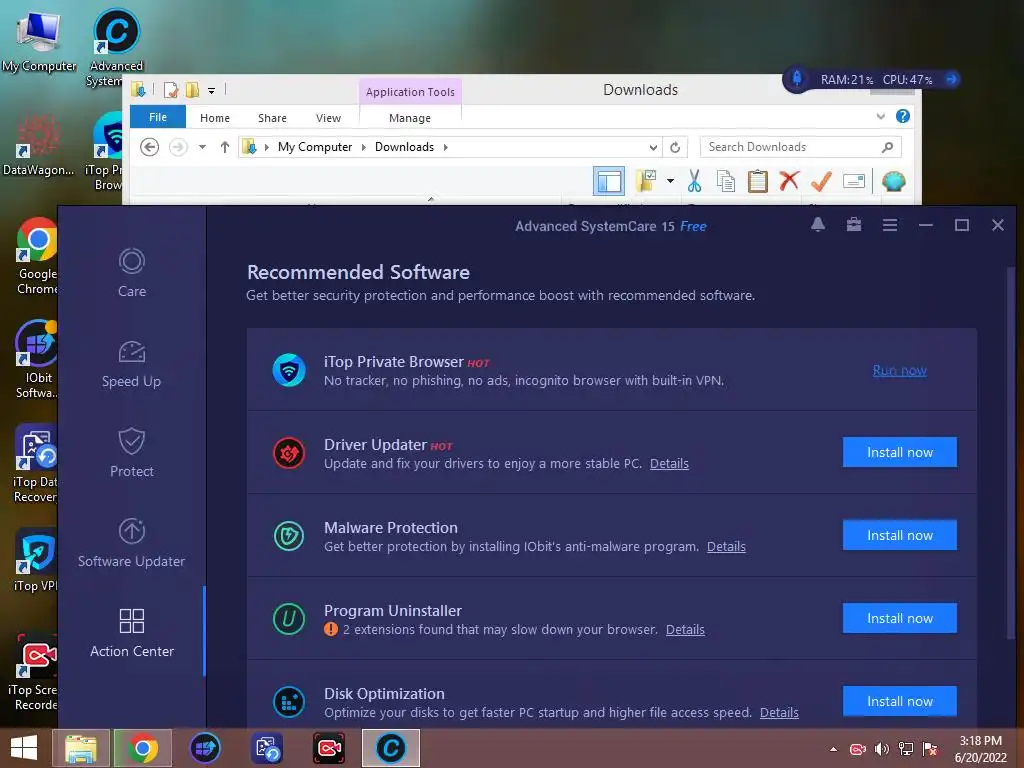Open the Care section in sidebar
The width and height of the screenshot is (1024, 768).
point(131,273)
